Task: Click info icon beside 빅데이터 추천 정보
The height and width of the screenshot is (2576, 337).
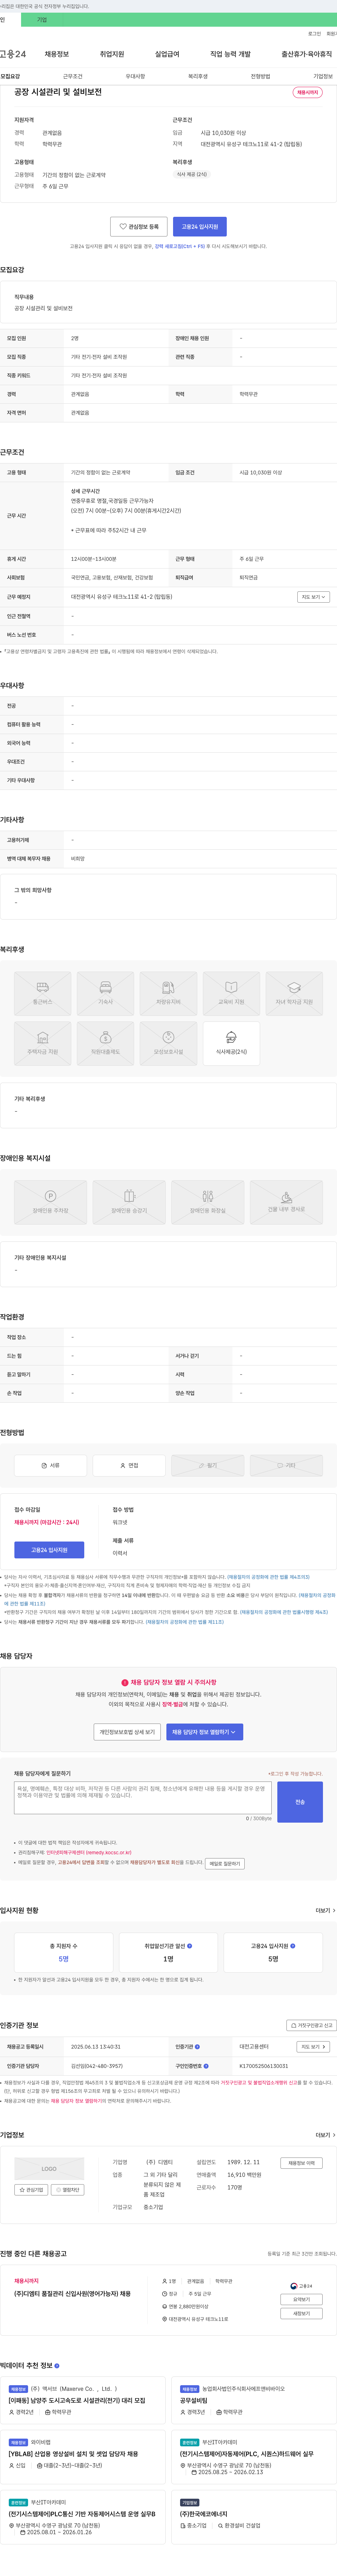Action: (x=57, y=2366)
